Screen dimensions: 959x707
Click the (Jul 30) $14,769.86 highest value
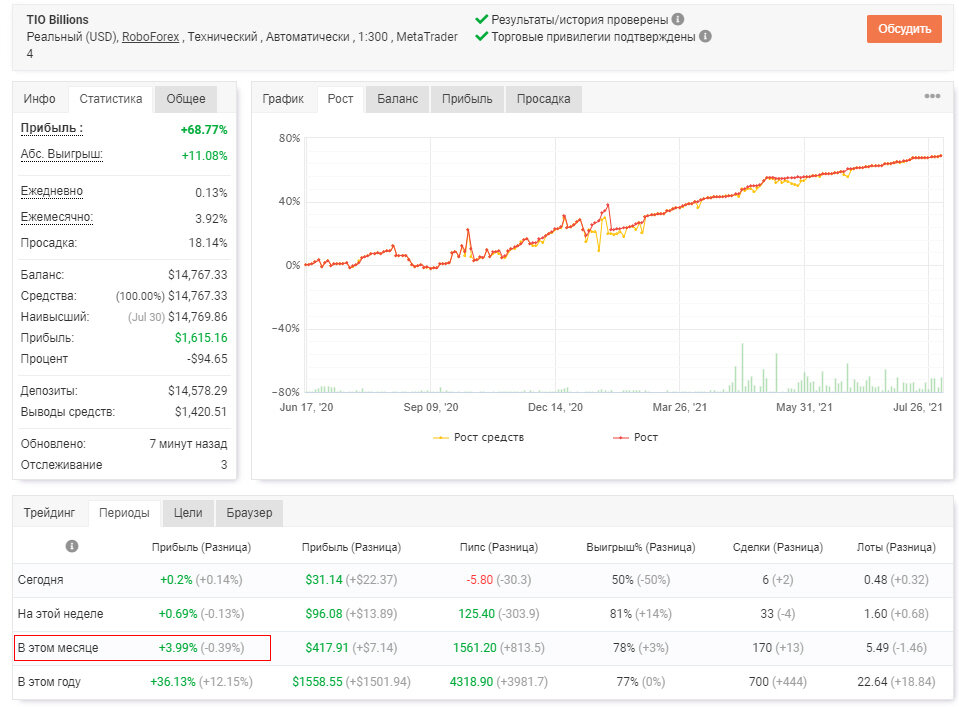coord(177,317)
